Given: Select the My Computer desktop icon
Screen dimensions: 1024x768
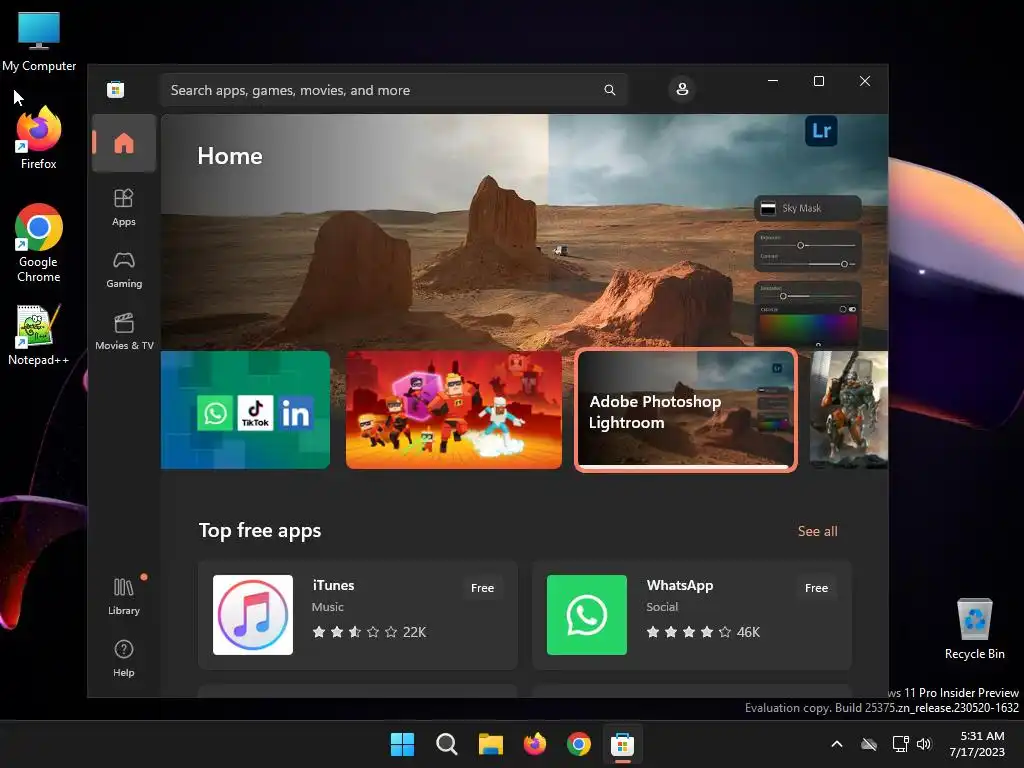Looking at the screenshot, I should pyautogui.click(x=39, y=42).
